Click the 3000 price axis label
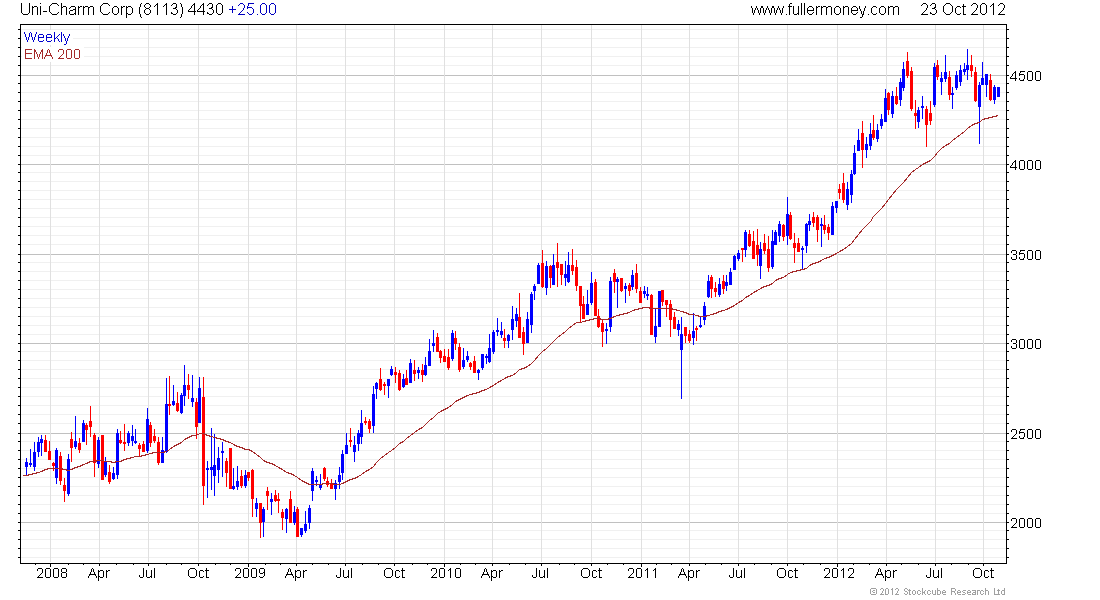 click(x=1026, y=345)
